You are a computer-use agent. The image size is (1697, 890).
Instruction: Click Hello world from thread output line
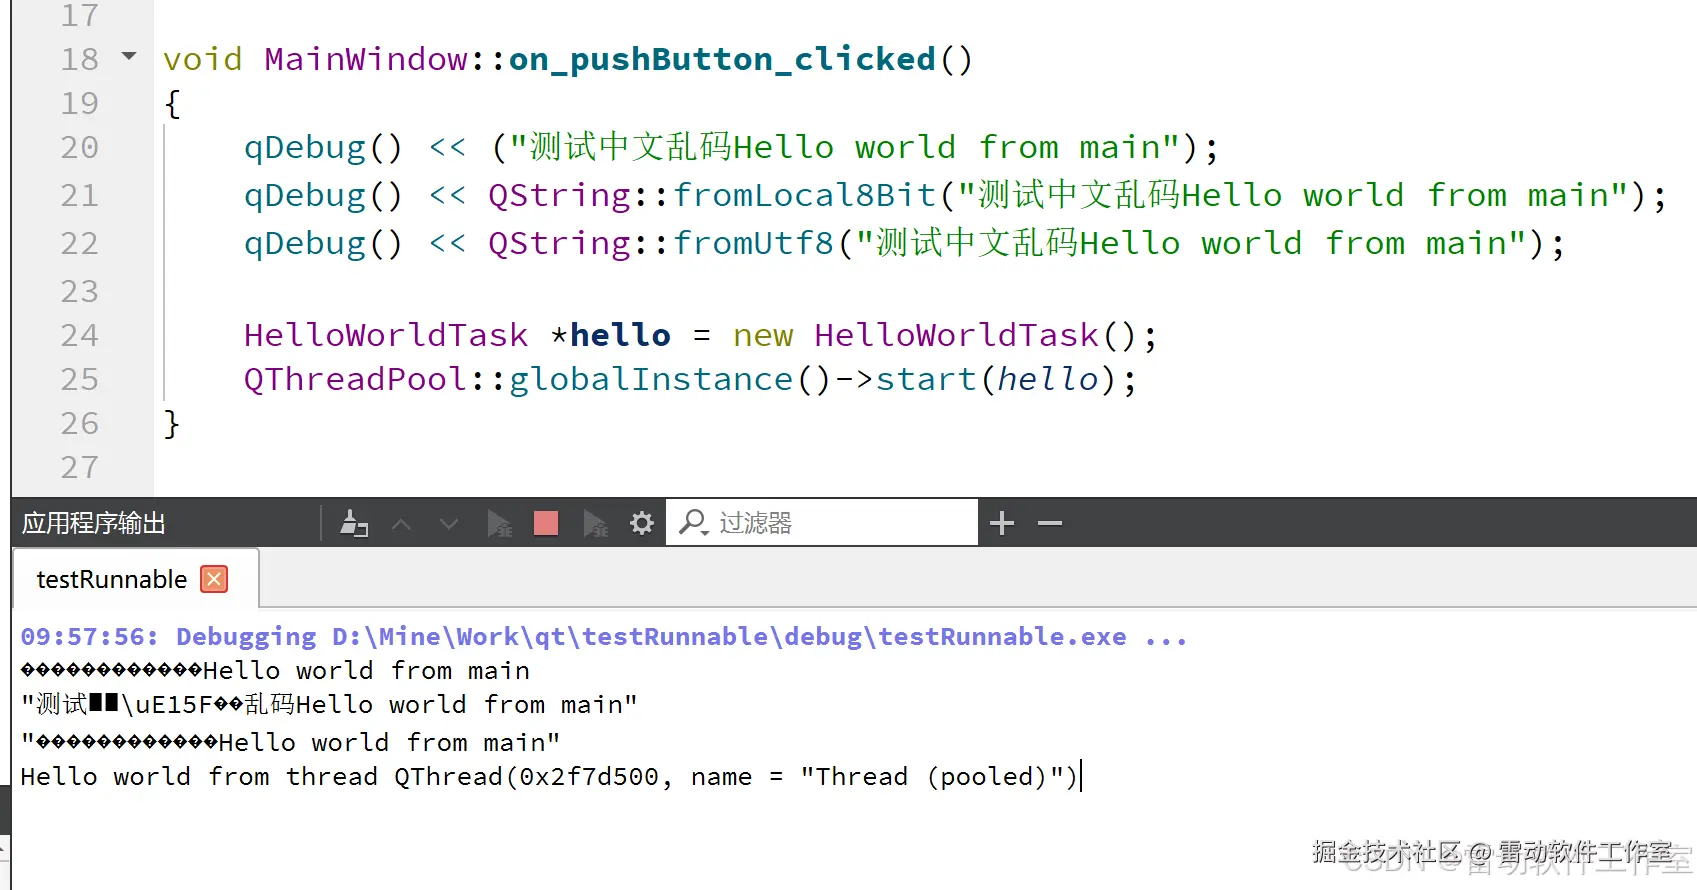pos(549,776)
